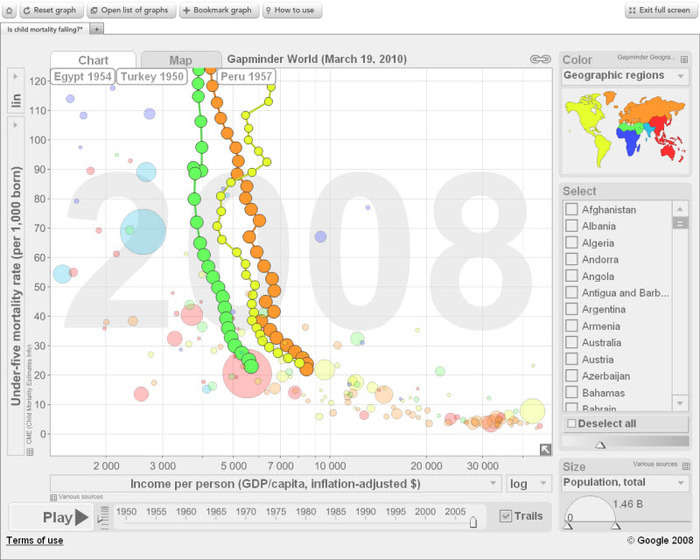
Task: Check the Afghanistan checkbox
Action: [x=571, y=209]
